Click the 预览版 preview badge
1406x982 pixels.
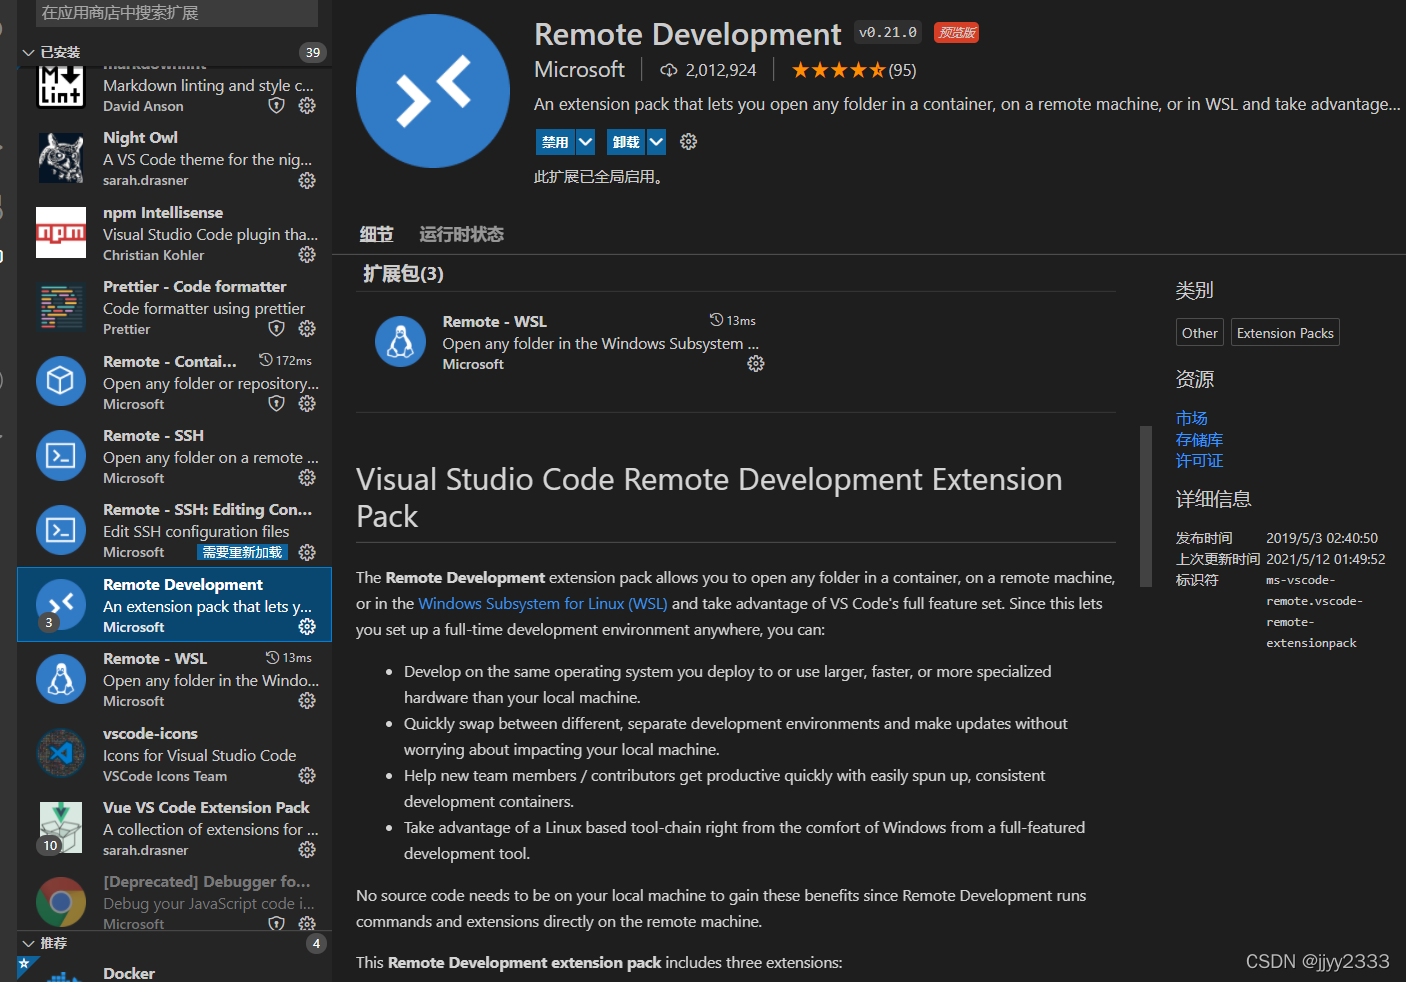click(956, 33)
